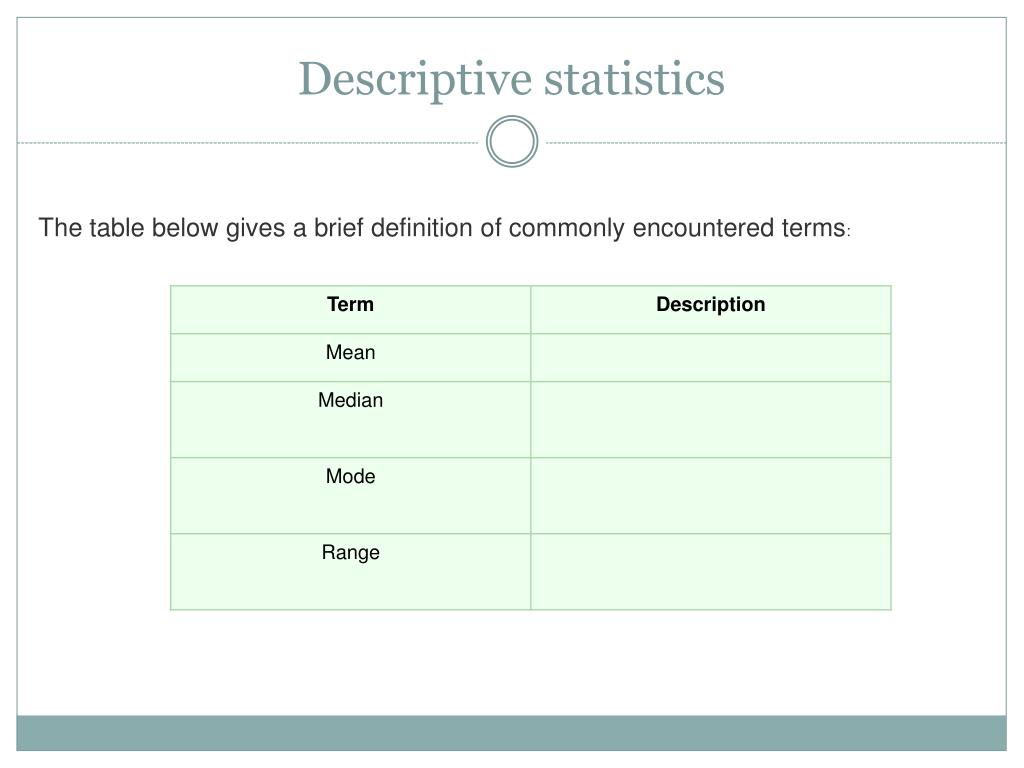
Task: Click the blank white area beneath the table
Action: tap(511, 662)
